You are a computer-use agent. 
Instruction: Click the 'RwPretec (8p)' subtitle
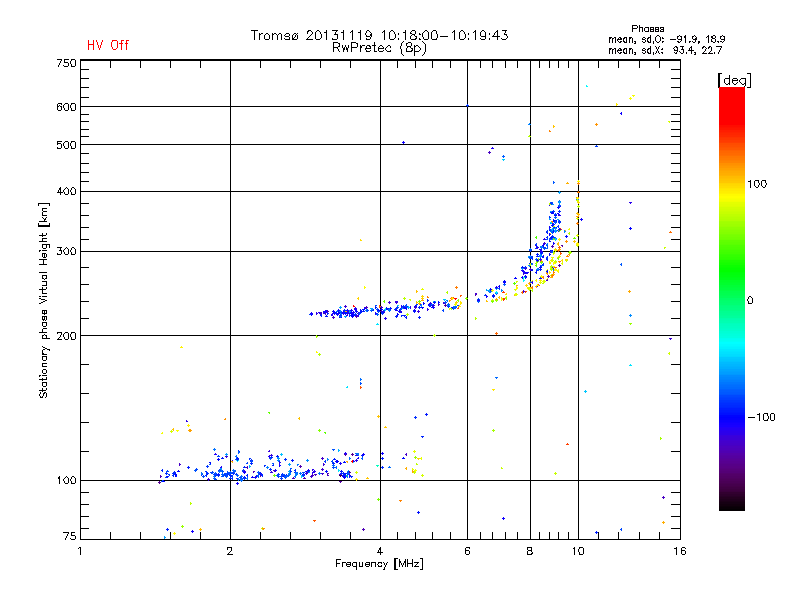[379, 48]
